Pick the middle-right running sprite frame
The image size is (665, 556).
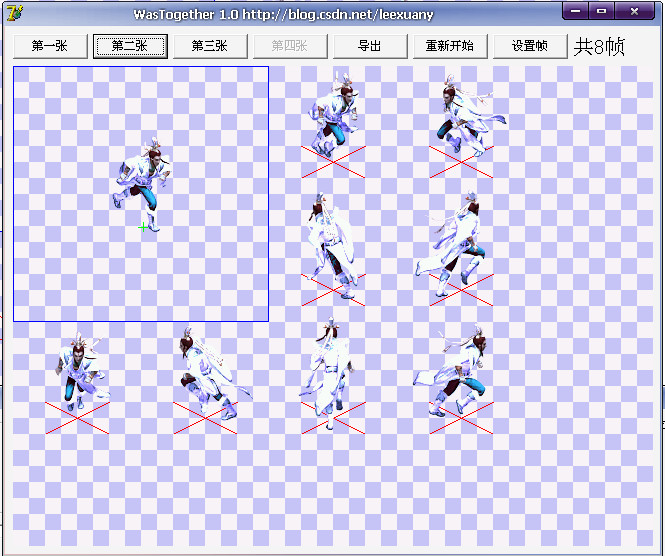[x=452, y=245]
